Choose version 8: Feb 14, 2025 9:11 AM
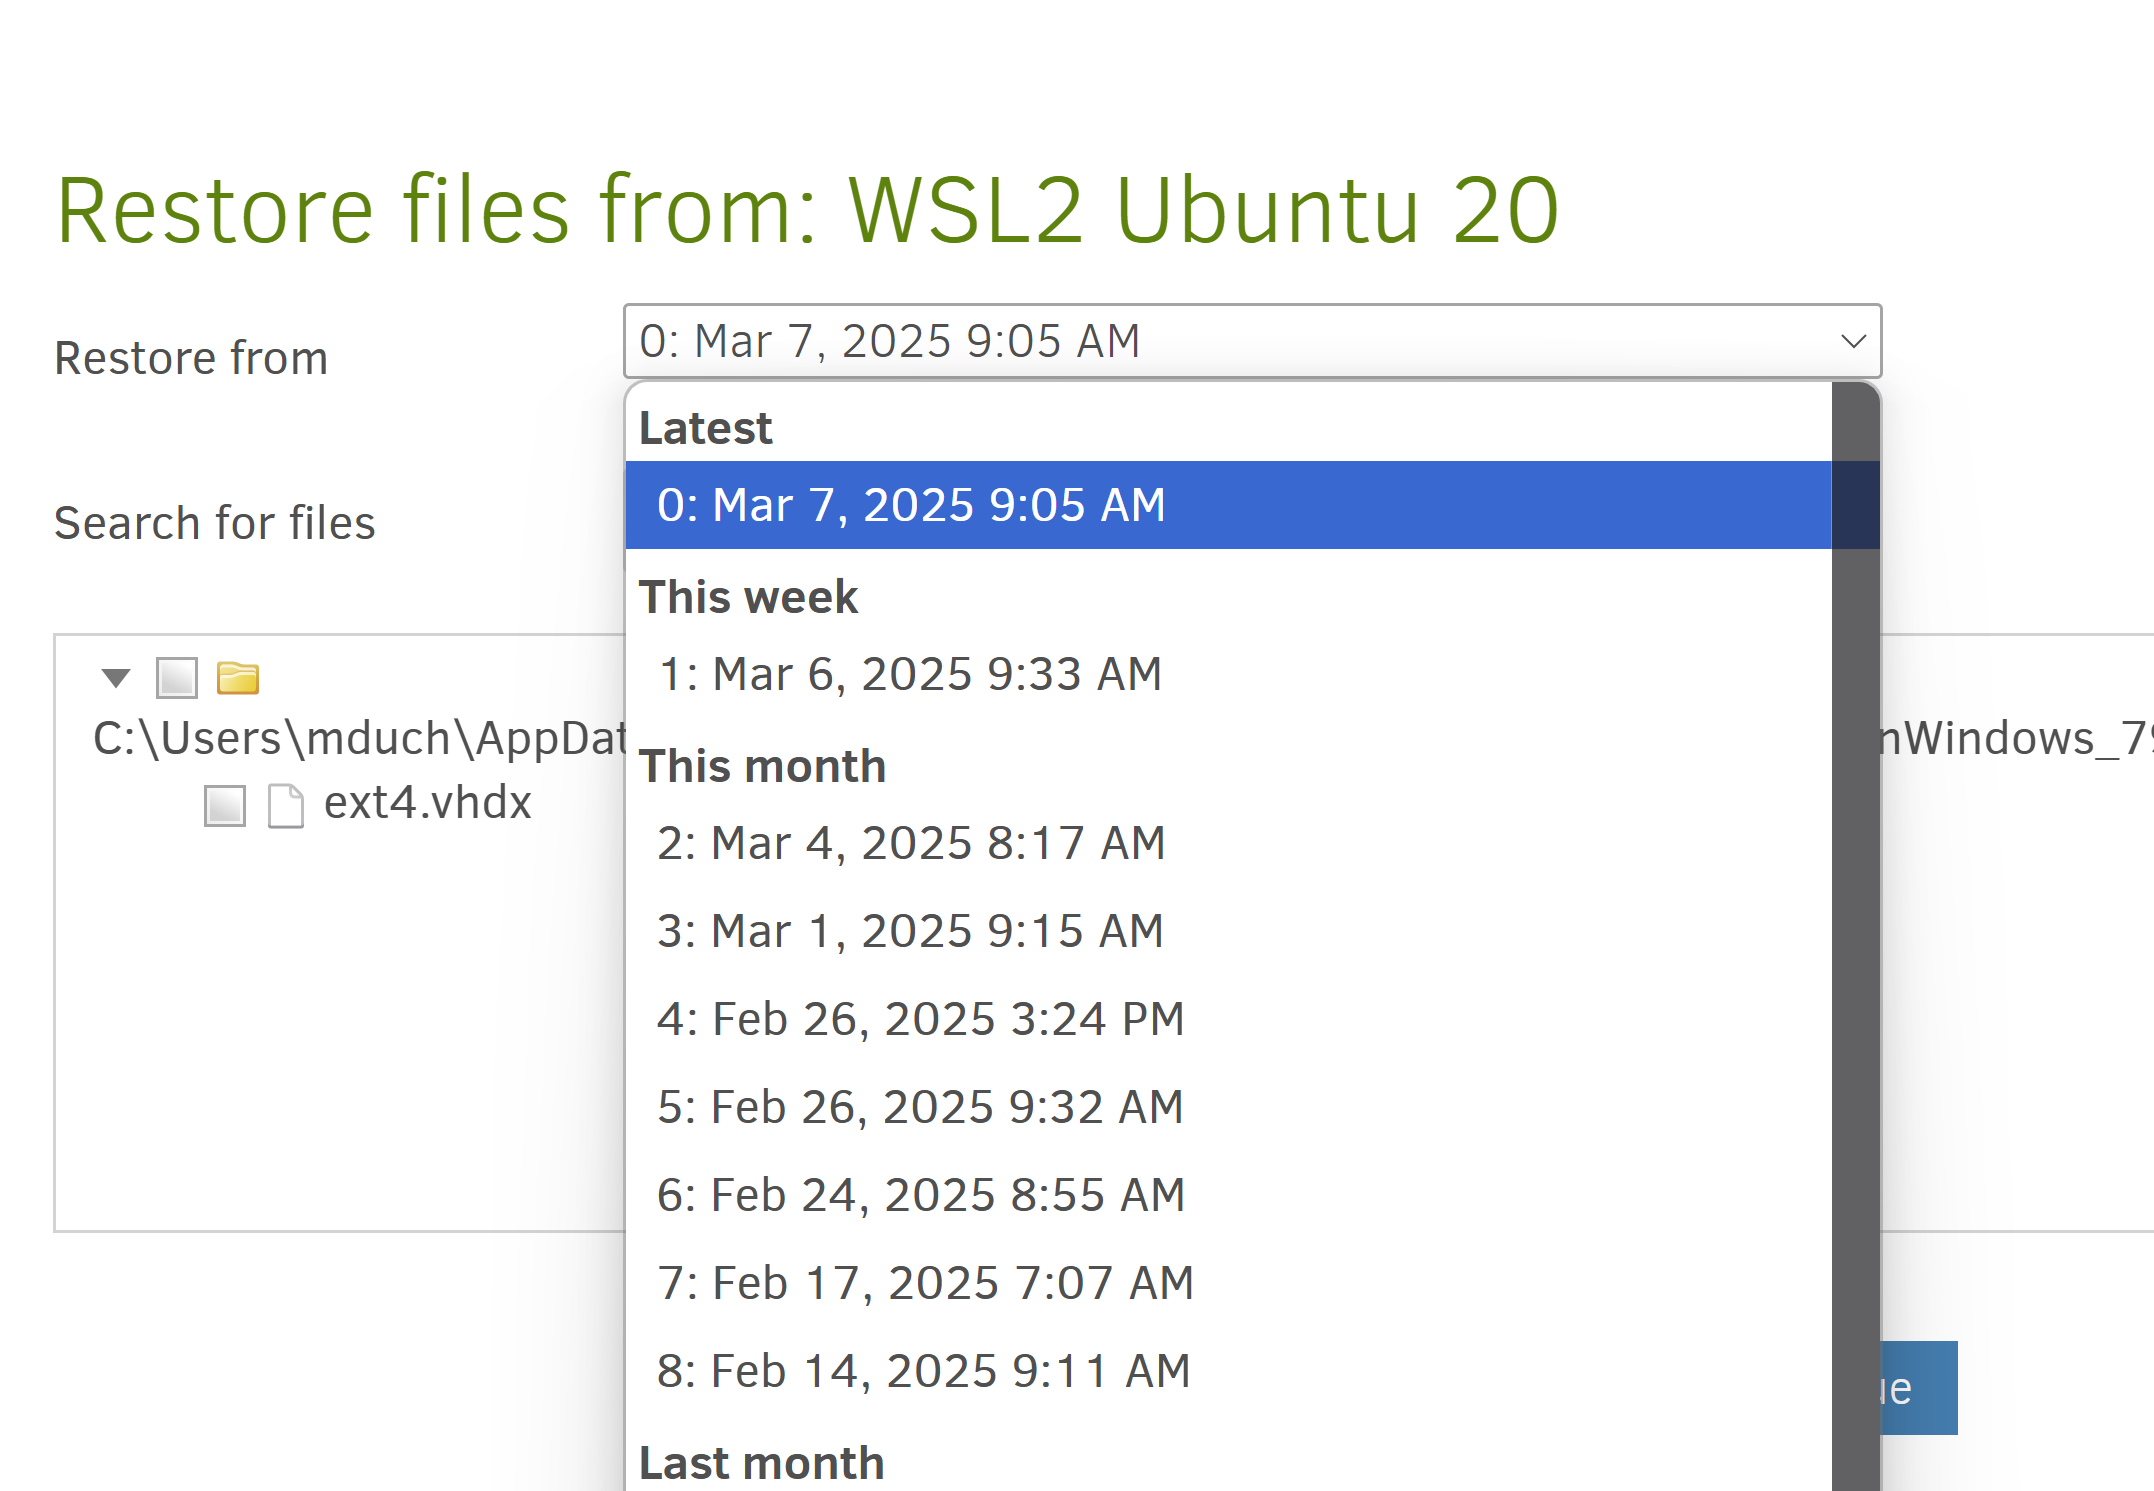This screenshot has height=1491, width=2154. tap(923, 1371)
